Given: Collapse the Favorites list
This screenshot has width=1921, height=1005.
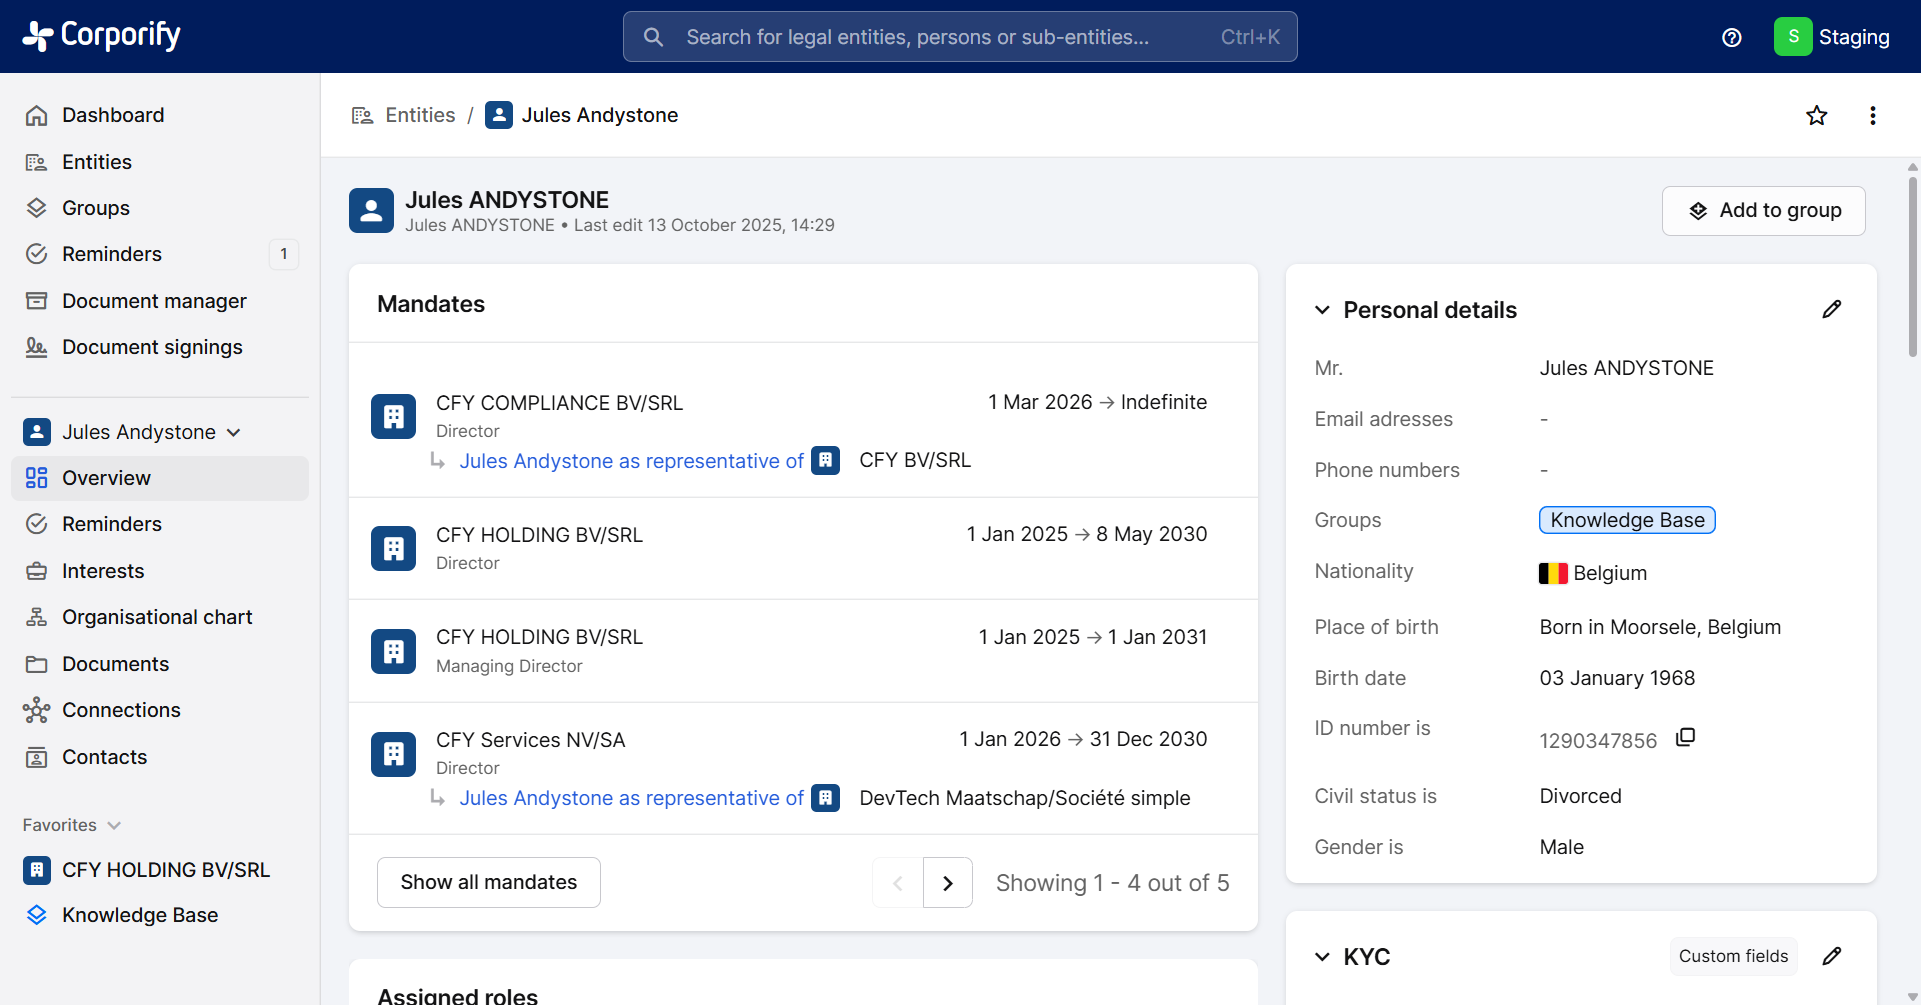Looking at the screenshot, I should [114, 826].
